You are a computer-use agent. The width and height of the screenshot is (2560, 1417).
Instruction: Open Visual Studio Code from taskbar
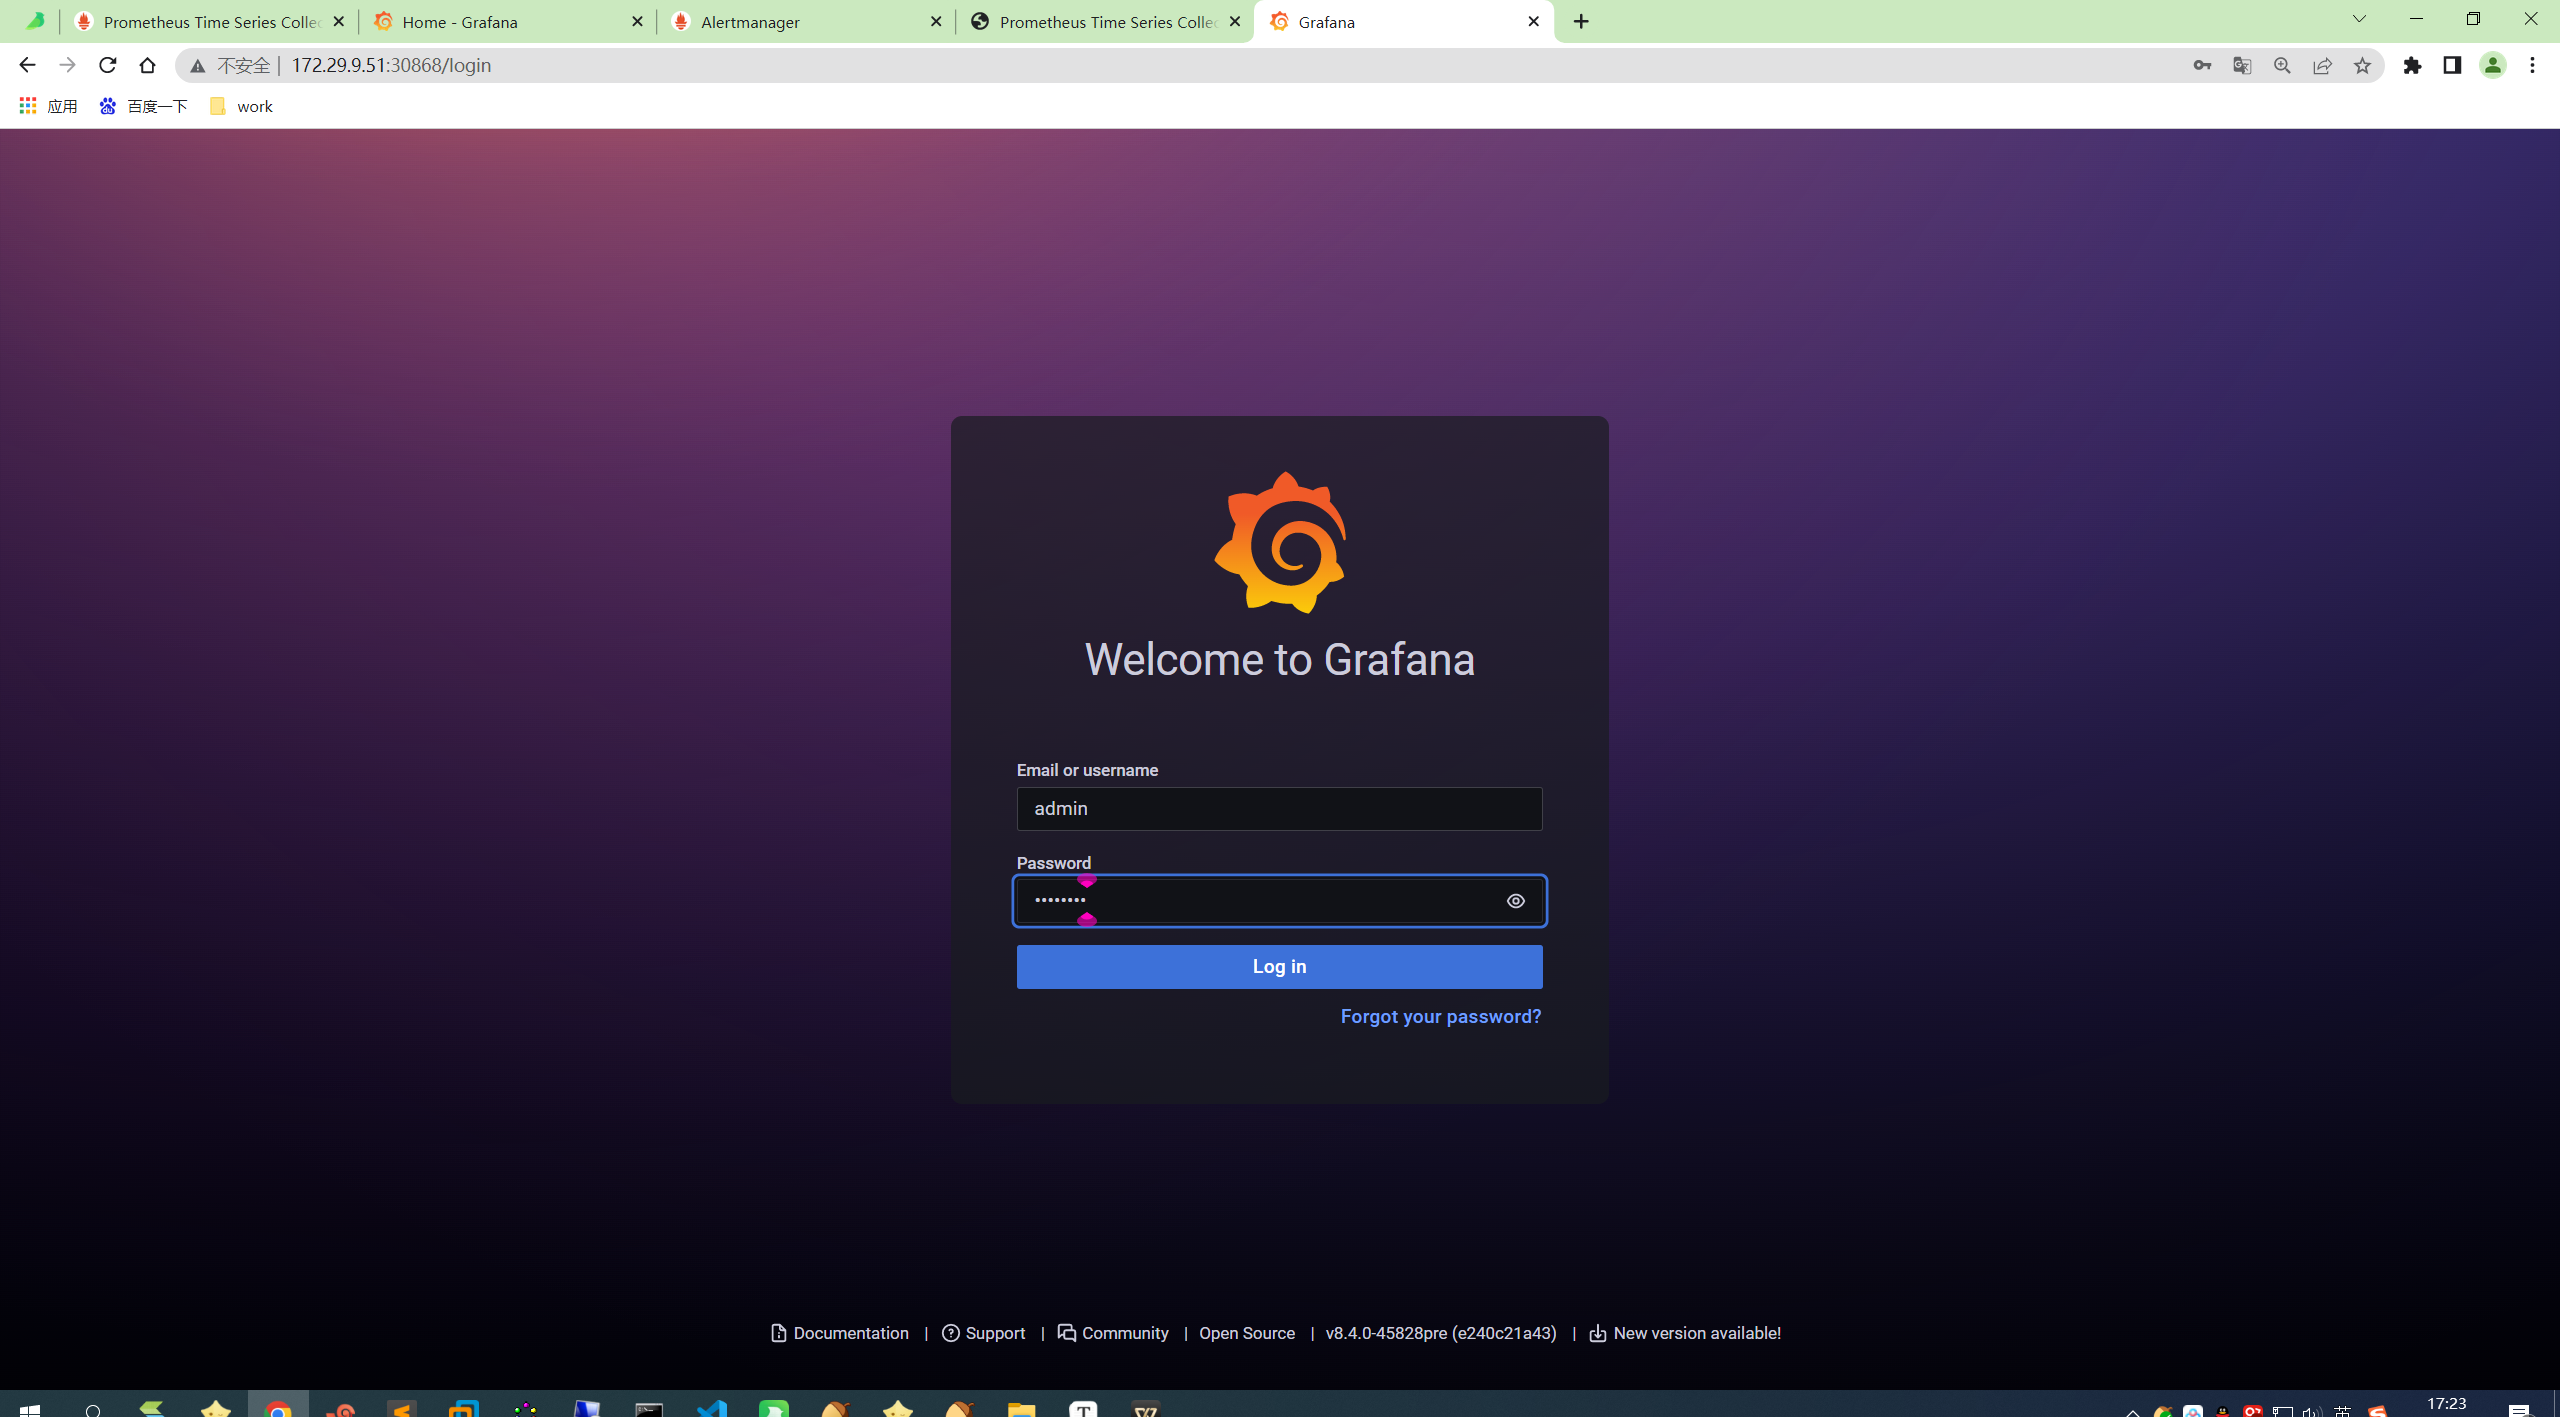click(x=711, y=1407)
